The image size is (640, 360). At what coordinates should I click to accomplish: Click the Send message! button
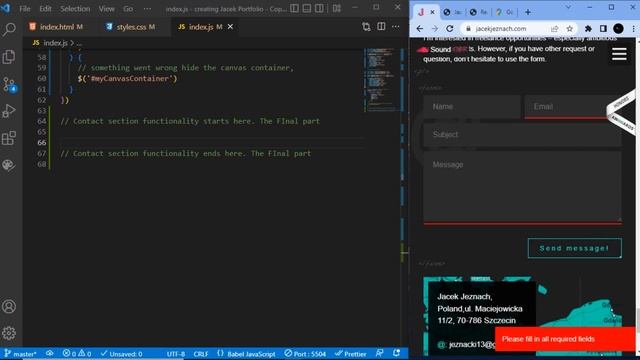click(x=575, y=248)
